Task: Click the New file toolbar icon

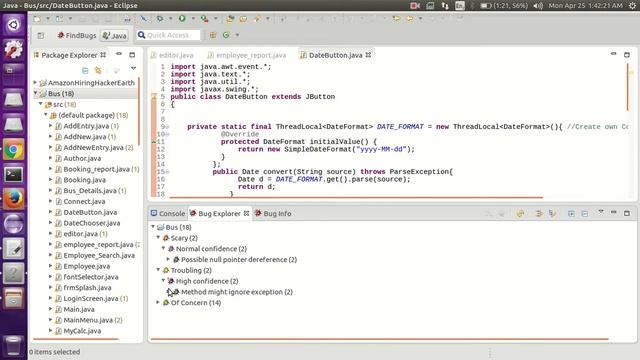Action: pos(37,19)
